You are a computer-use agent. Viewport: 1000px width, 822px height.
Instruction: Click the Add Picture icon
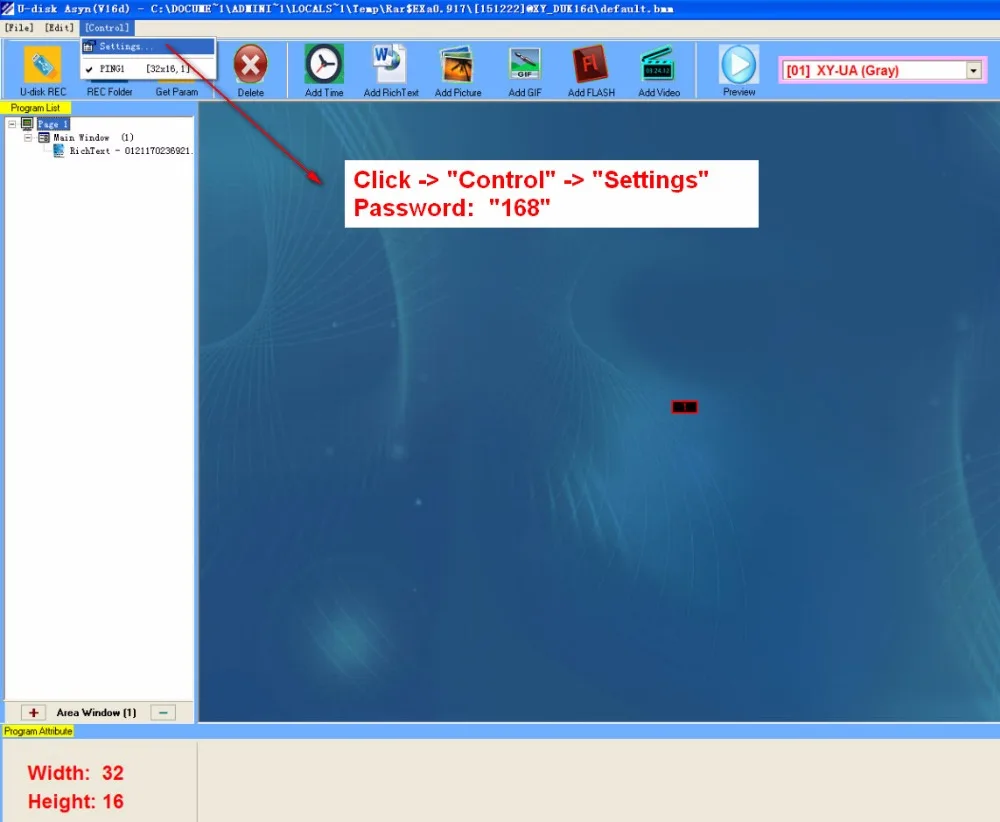pyautogui.click(x=458, y=64)
